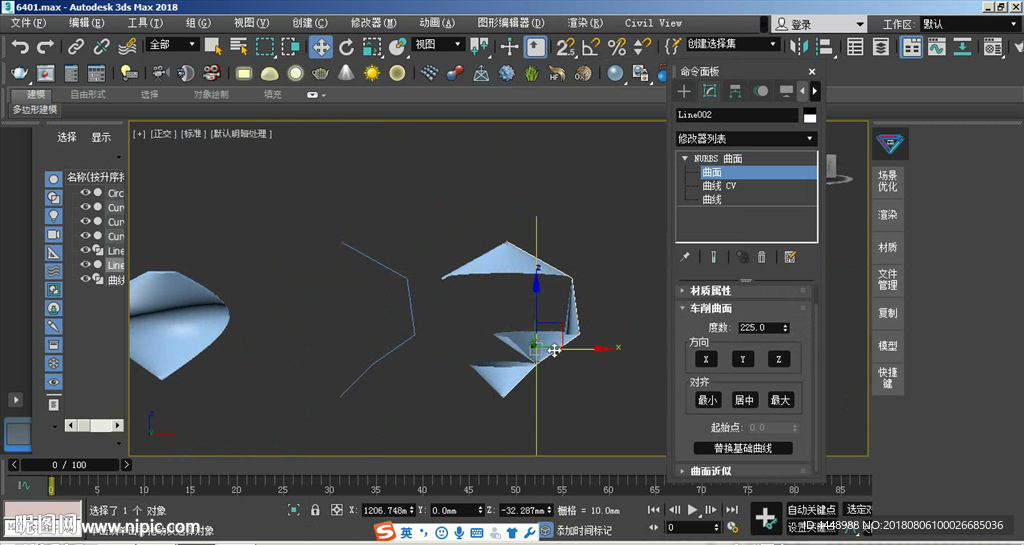
Task: Click the Undo arrow icon
Action: (20, 46)
